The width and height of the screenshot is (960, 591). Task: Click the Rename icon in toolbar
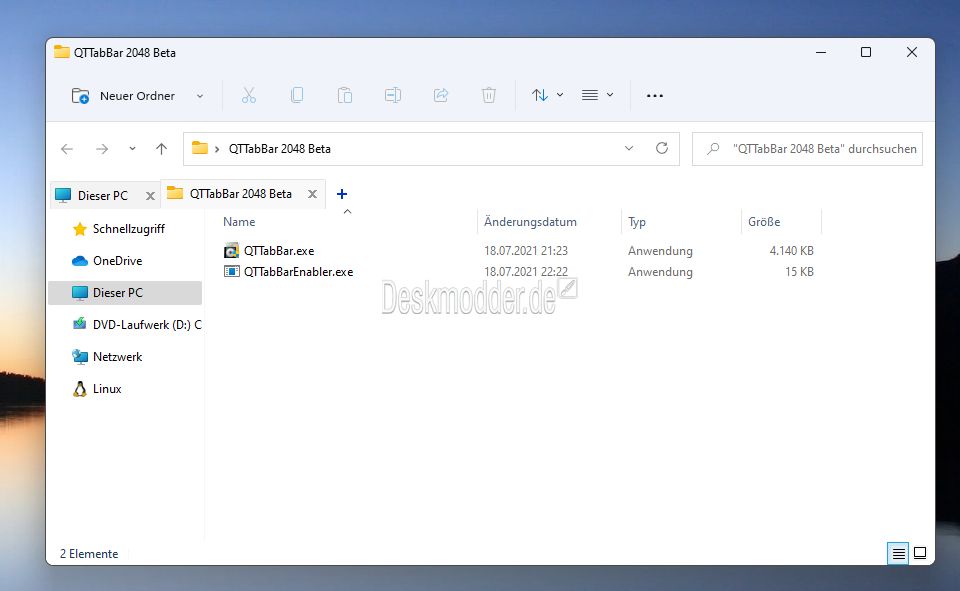click(x=392, y=96)
